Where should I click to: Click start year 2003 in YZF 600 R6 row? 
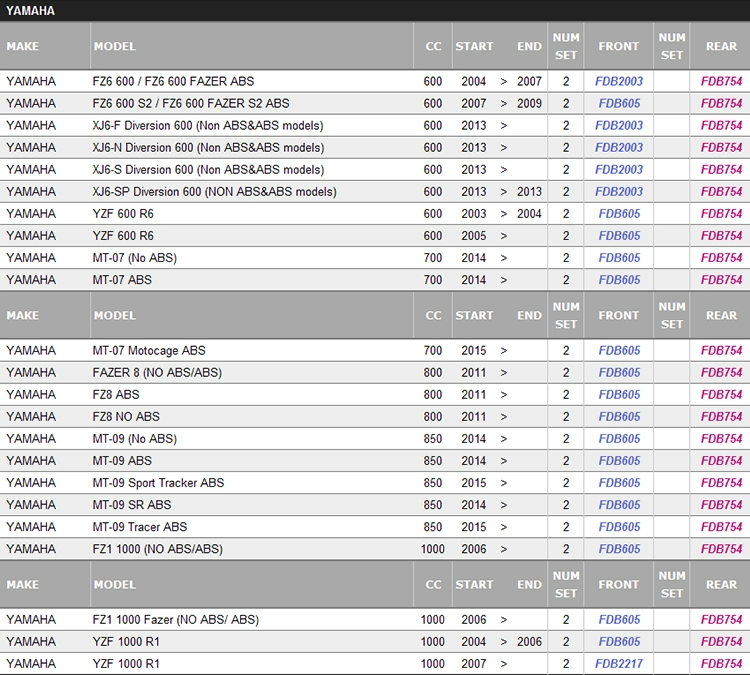474,213
